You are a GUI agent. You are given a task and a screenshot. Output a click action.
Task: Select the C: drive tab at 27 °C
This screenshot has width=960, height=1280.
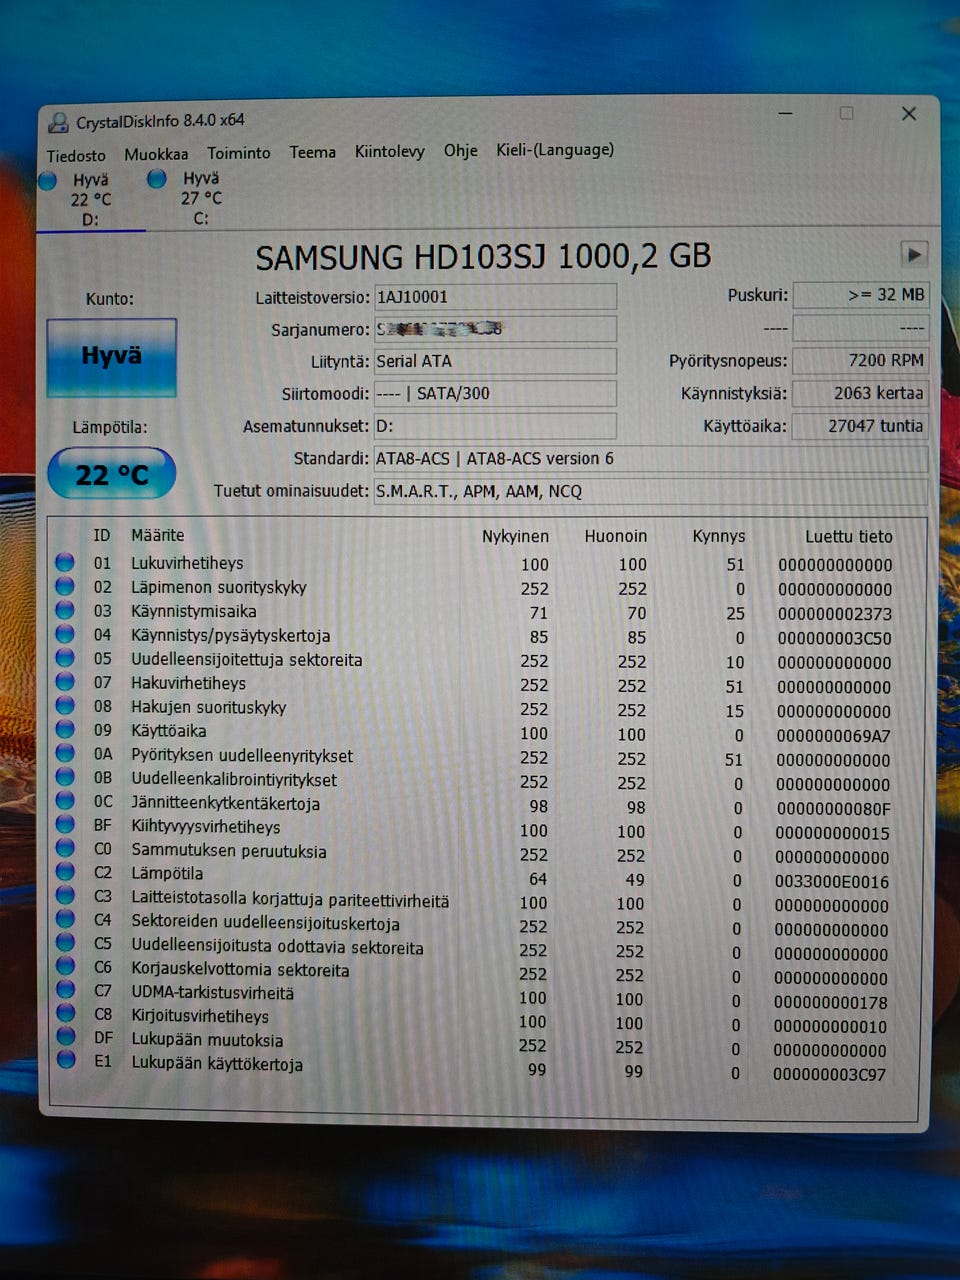201,198
